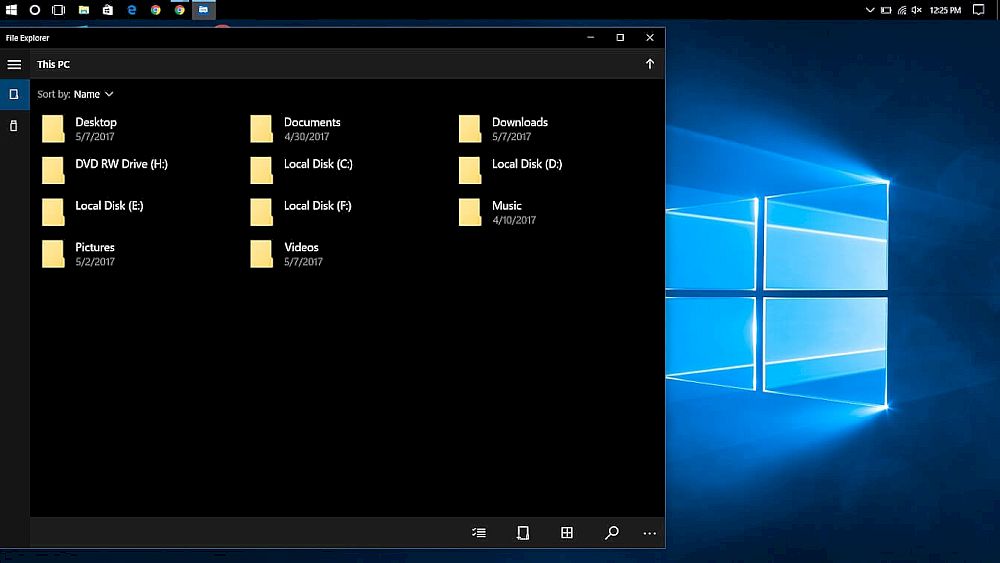Select the removable drive sidebar icon
Screen dimensions: 1000x563
[14, 126]
